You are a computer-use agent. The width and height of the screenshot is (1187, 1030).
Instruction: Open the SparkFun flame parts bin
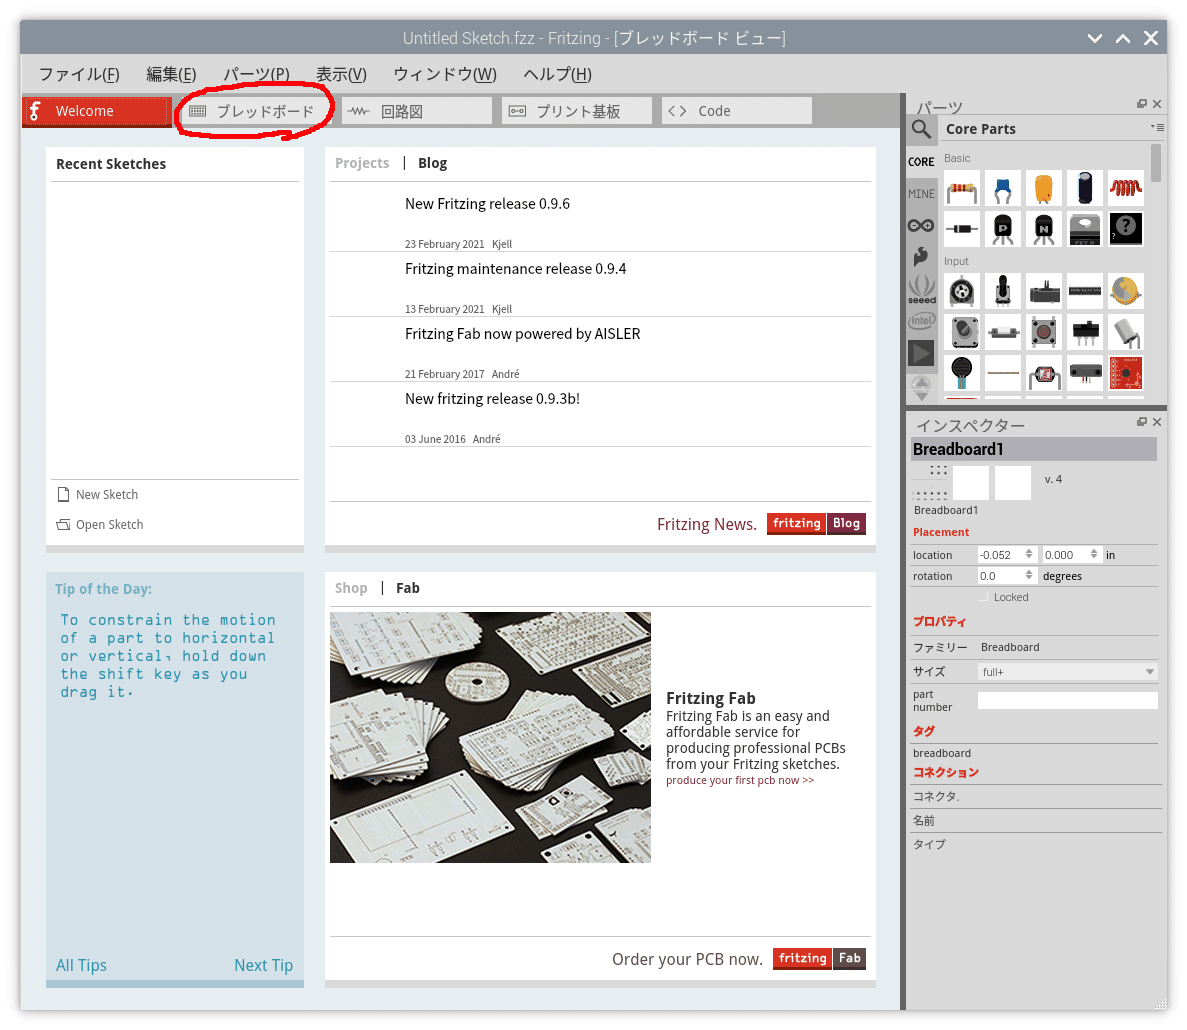click(921, 257)
